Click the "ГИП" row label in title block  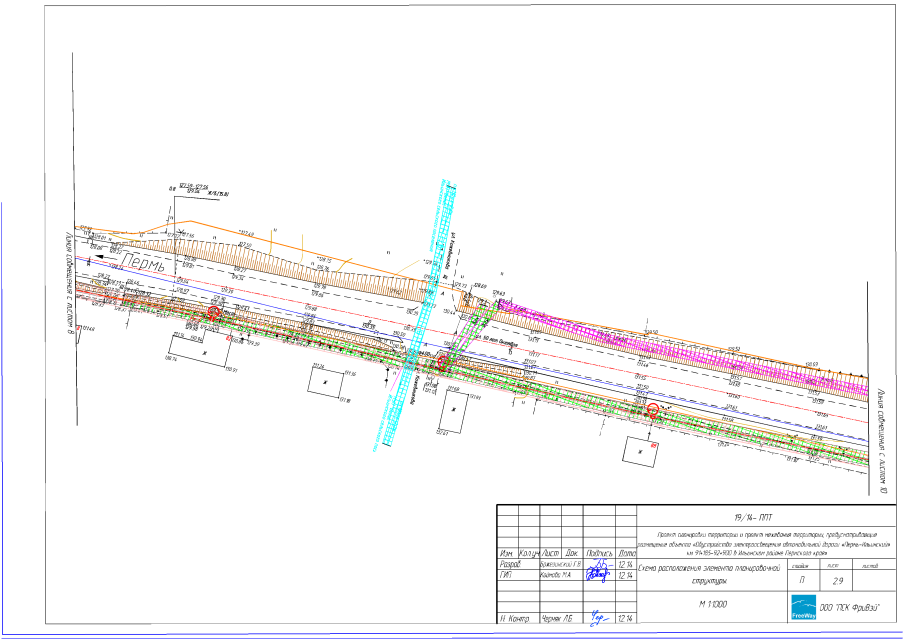point(506,575)
